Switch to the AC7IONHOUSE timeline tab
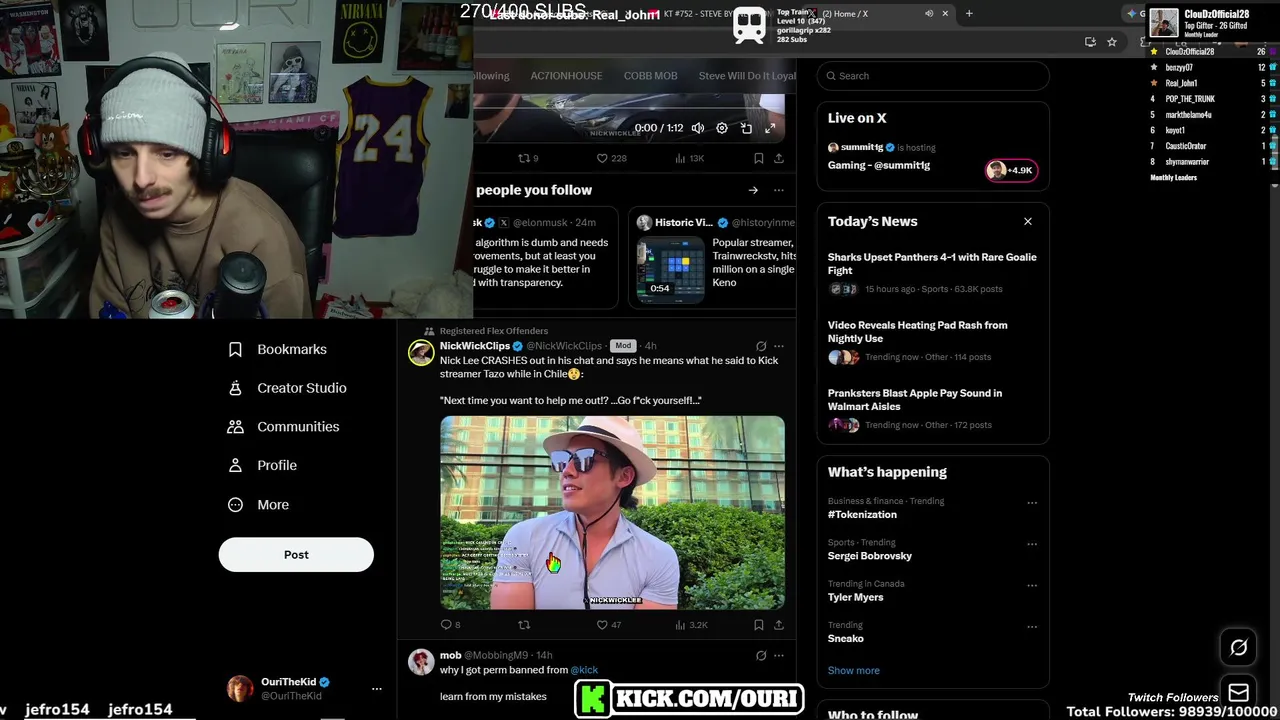The width and height of the screenshot is (1280, 720). pyautogui.click(x=566, y=76)
